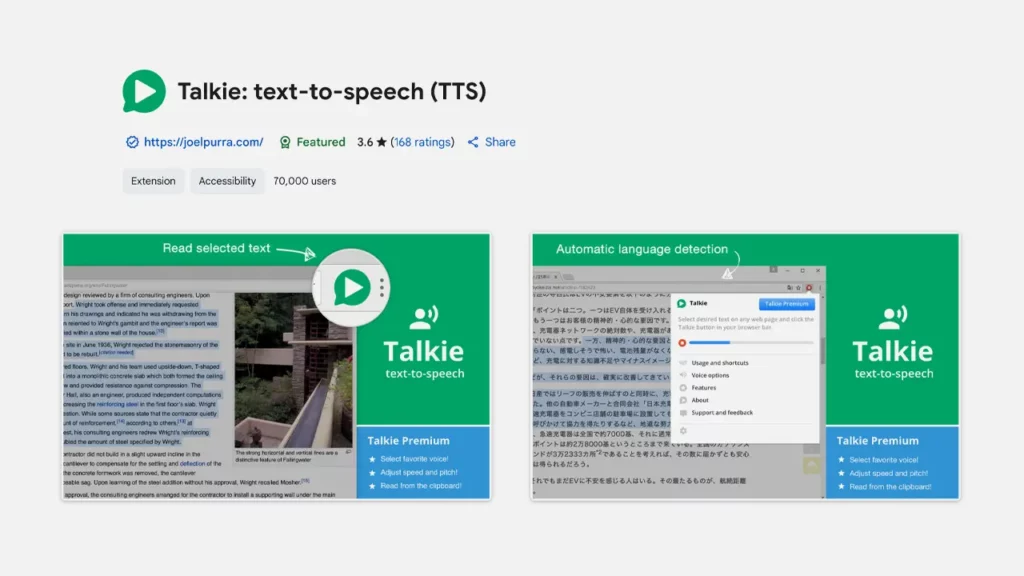Viewport: 1024px width, 576px height.
Task: Click the Voice options speaker icon
Action: pos(683,376)
